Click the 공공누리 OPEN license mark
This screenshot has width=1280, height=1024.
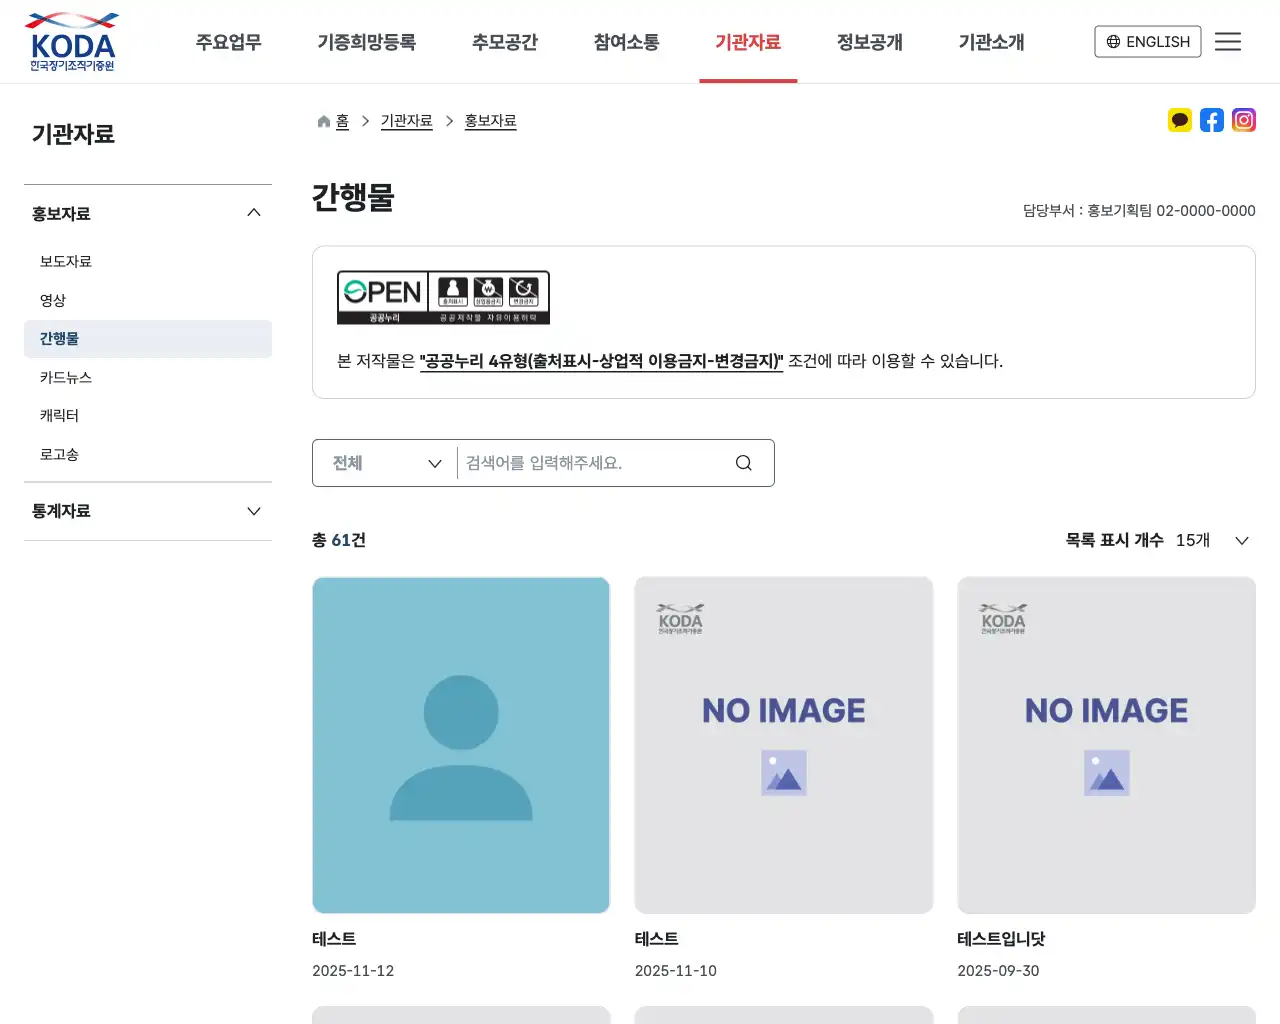(443, 297)
